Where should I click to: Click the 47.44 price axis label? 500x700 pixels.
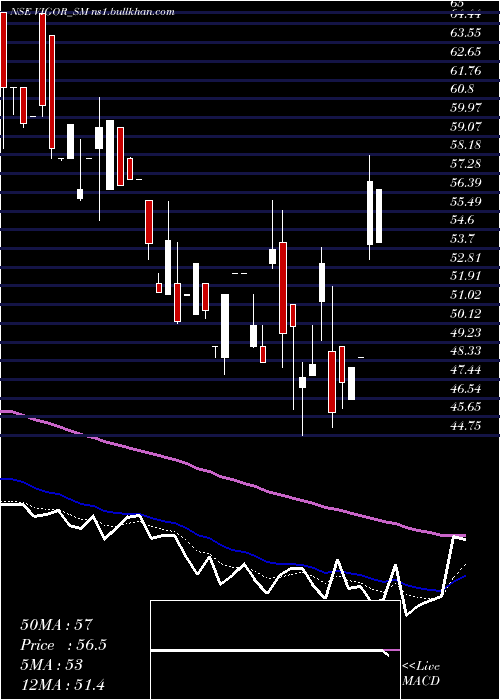pos(466,370)
